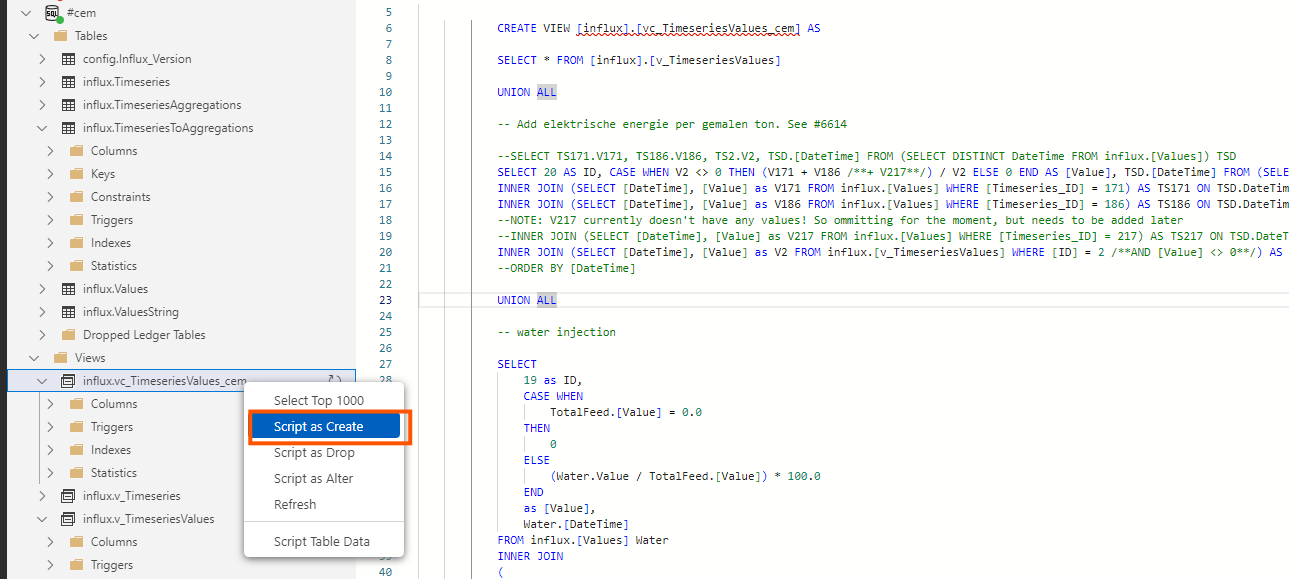Click the Statistics folder icon under influx.TimeseriesToAggregations
Image resolution: width=1289 pixels, height=579 pixels.
(76, 266)
